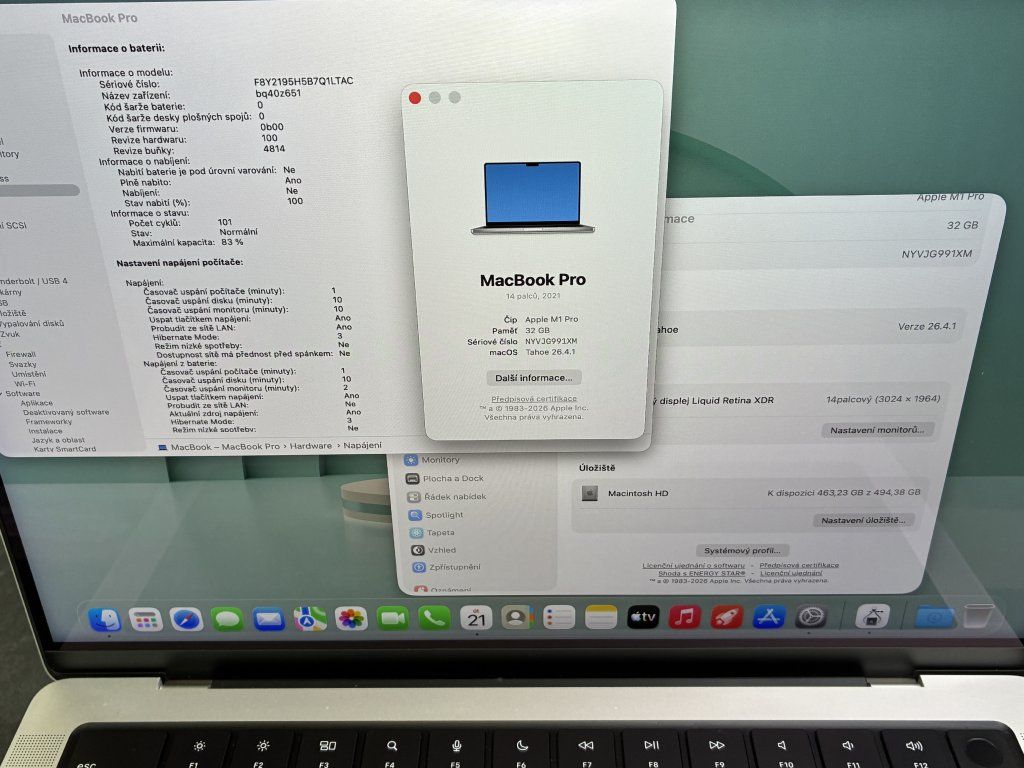
Task: Open the App Store icon
Action: pos(769,616)
